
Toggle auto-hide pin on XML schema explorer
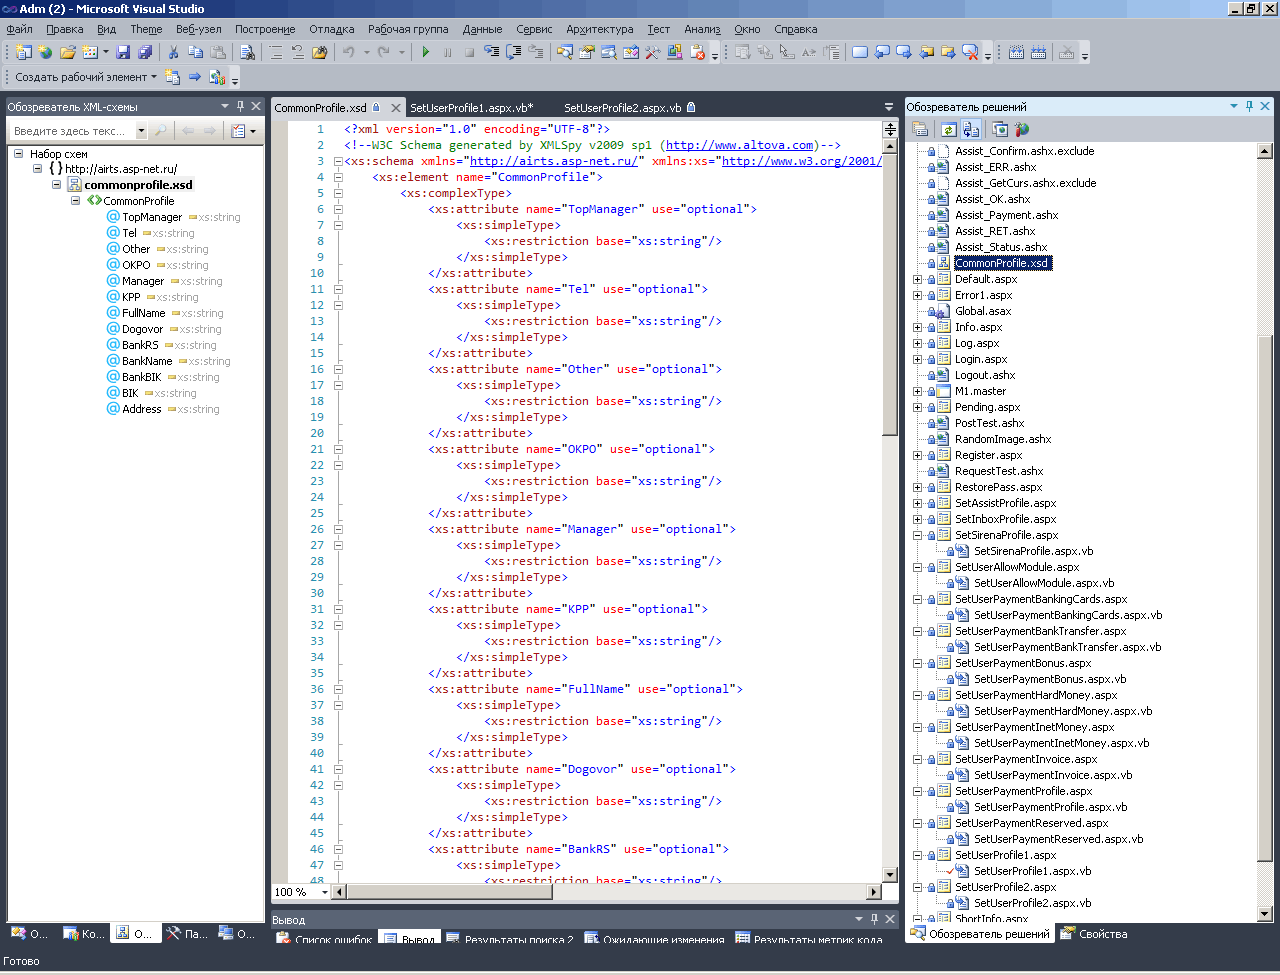[240, 106]
